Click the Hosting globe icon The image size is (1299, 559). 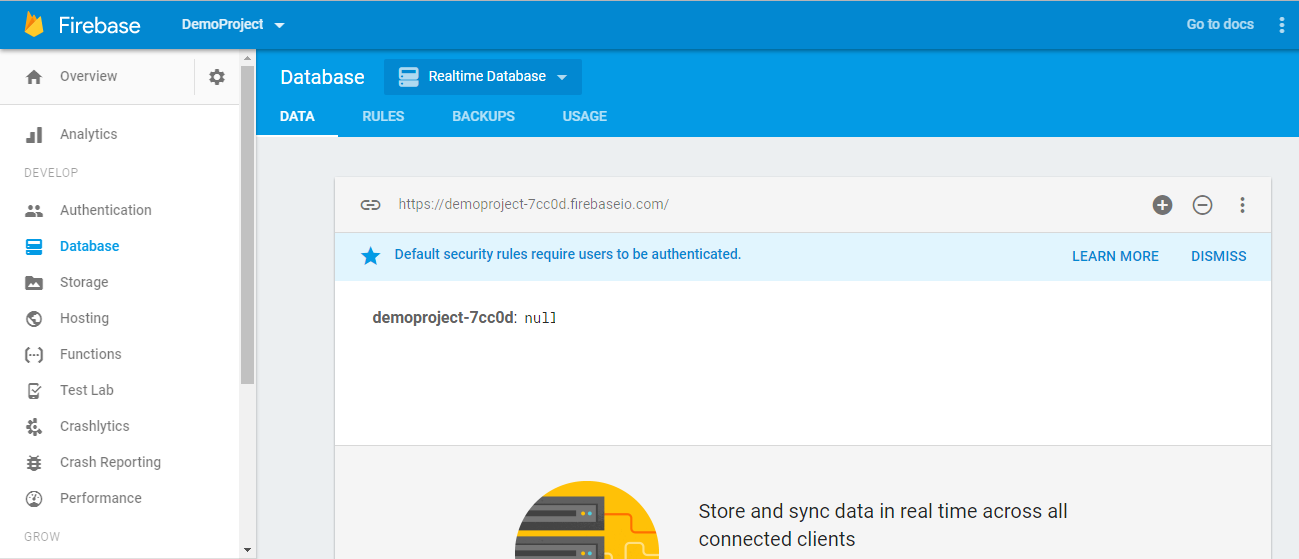coord(34,318)
